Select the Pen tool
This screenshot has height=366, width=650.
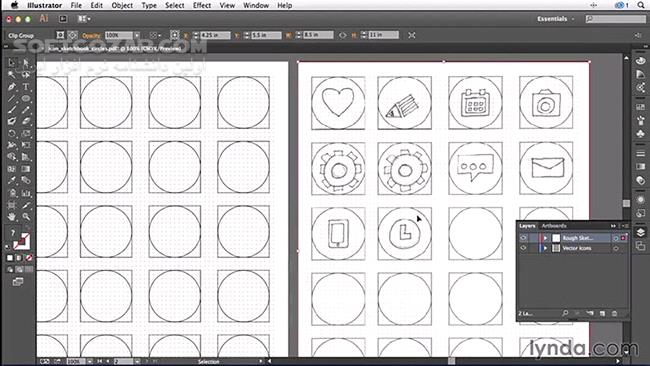(x=12, y=87)
